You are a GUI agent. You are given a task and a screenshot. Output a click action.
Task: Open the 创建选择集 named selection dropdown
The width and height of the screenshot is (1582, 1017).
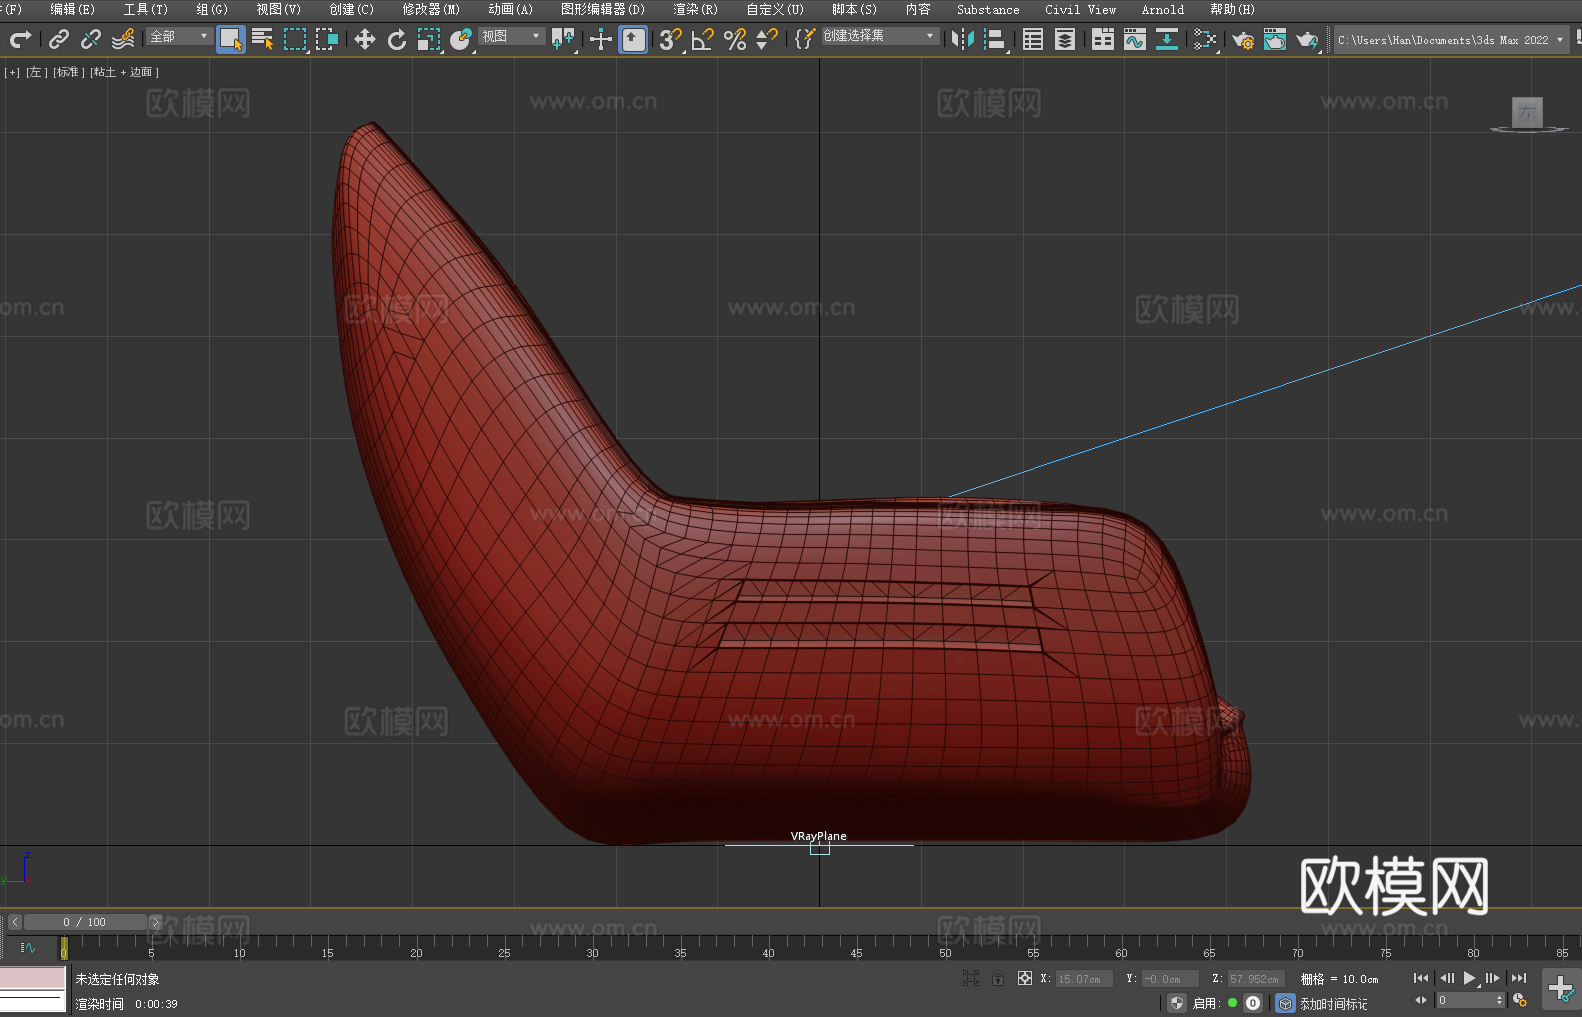(x=880, y=36)
